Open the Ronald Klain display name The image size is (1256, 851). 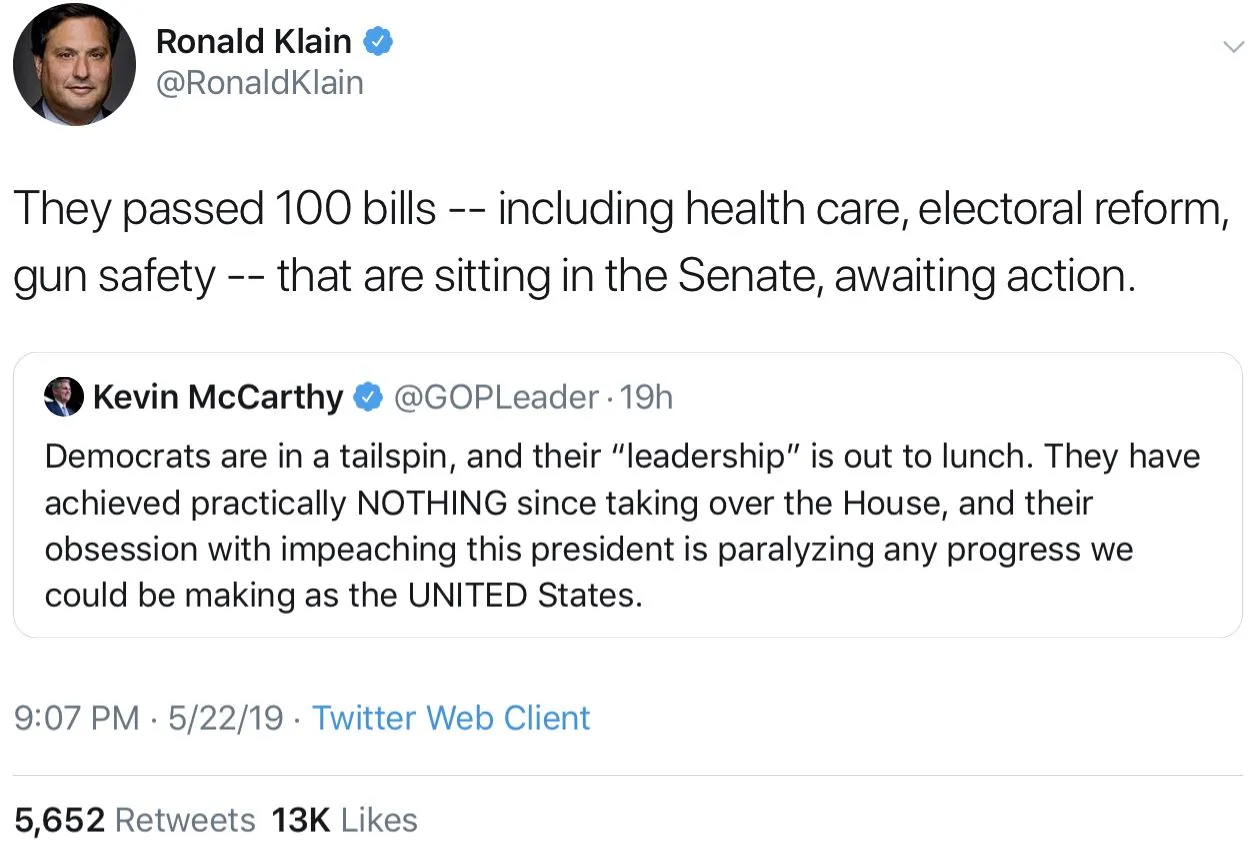click(x=254, y=41)
